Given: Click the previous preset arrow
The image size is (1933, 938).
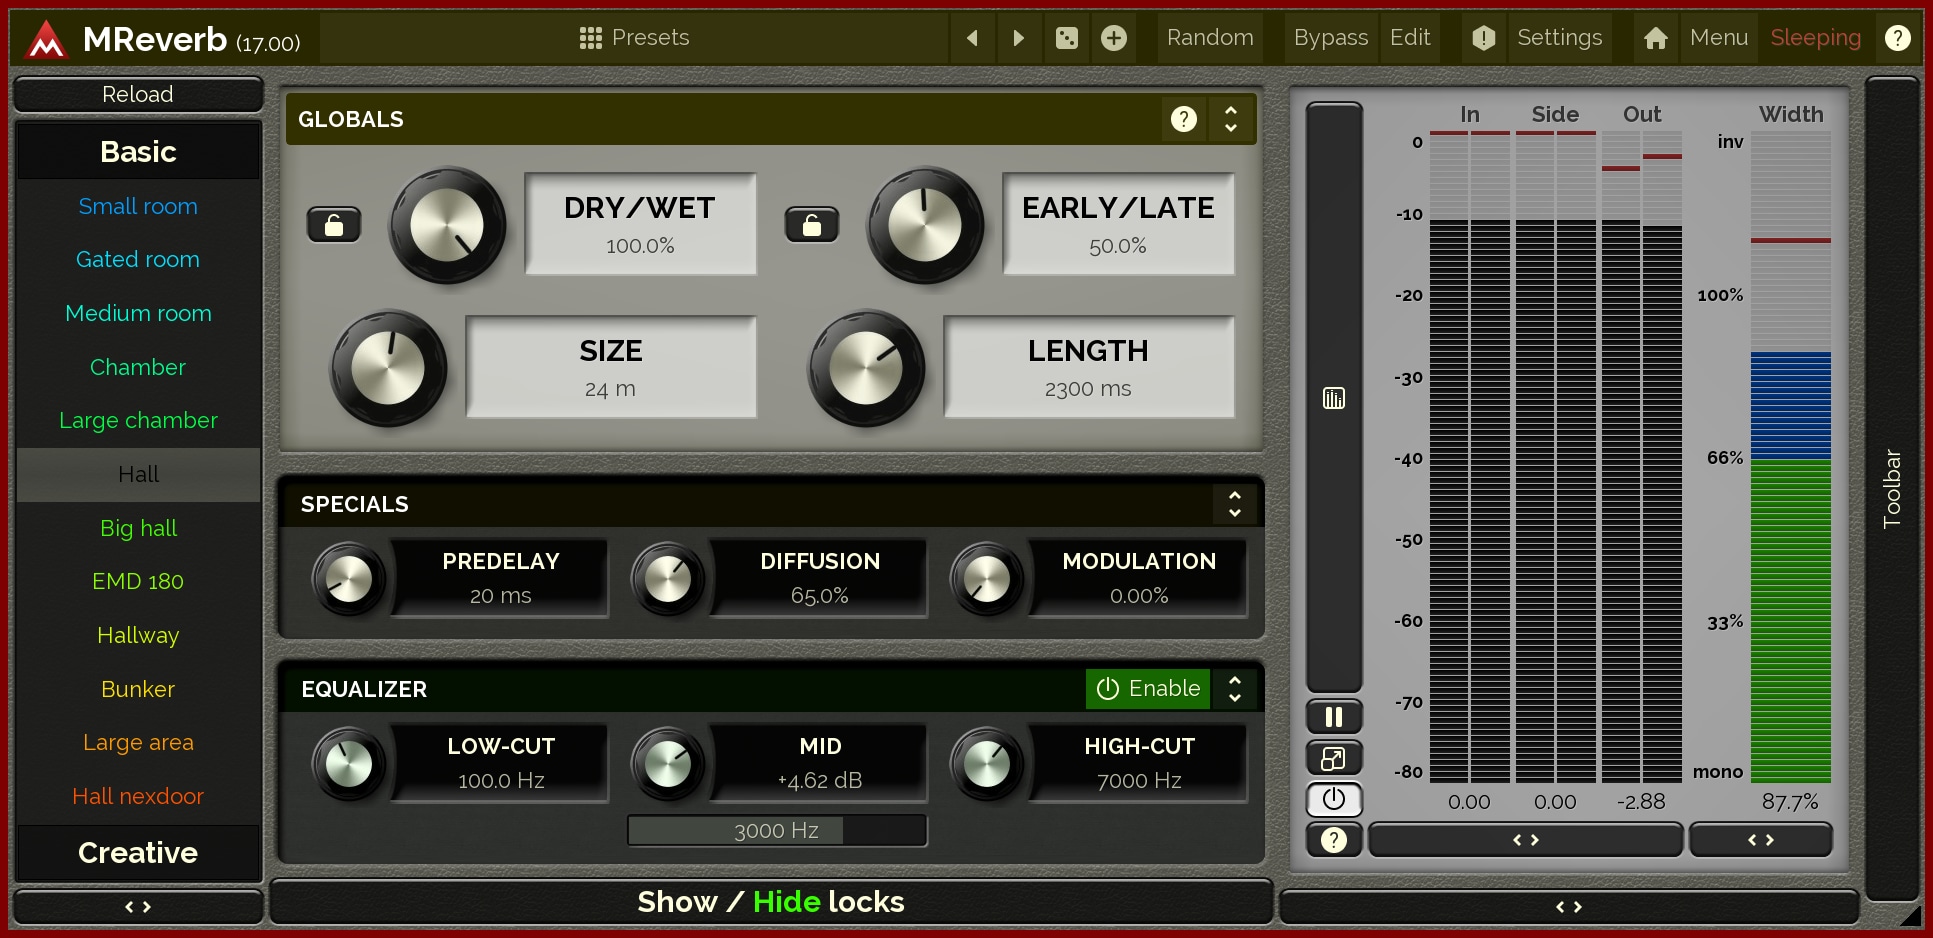Looking at the screenshot, I should [972, 38].
